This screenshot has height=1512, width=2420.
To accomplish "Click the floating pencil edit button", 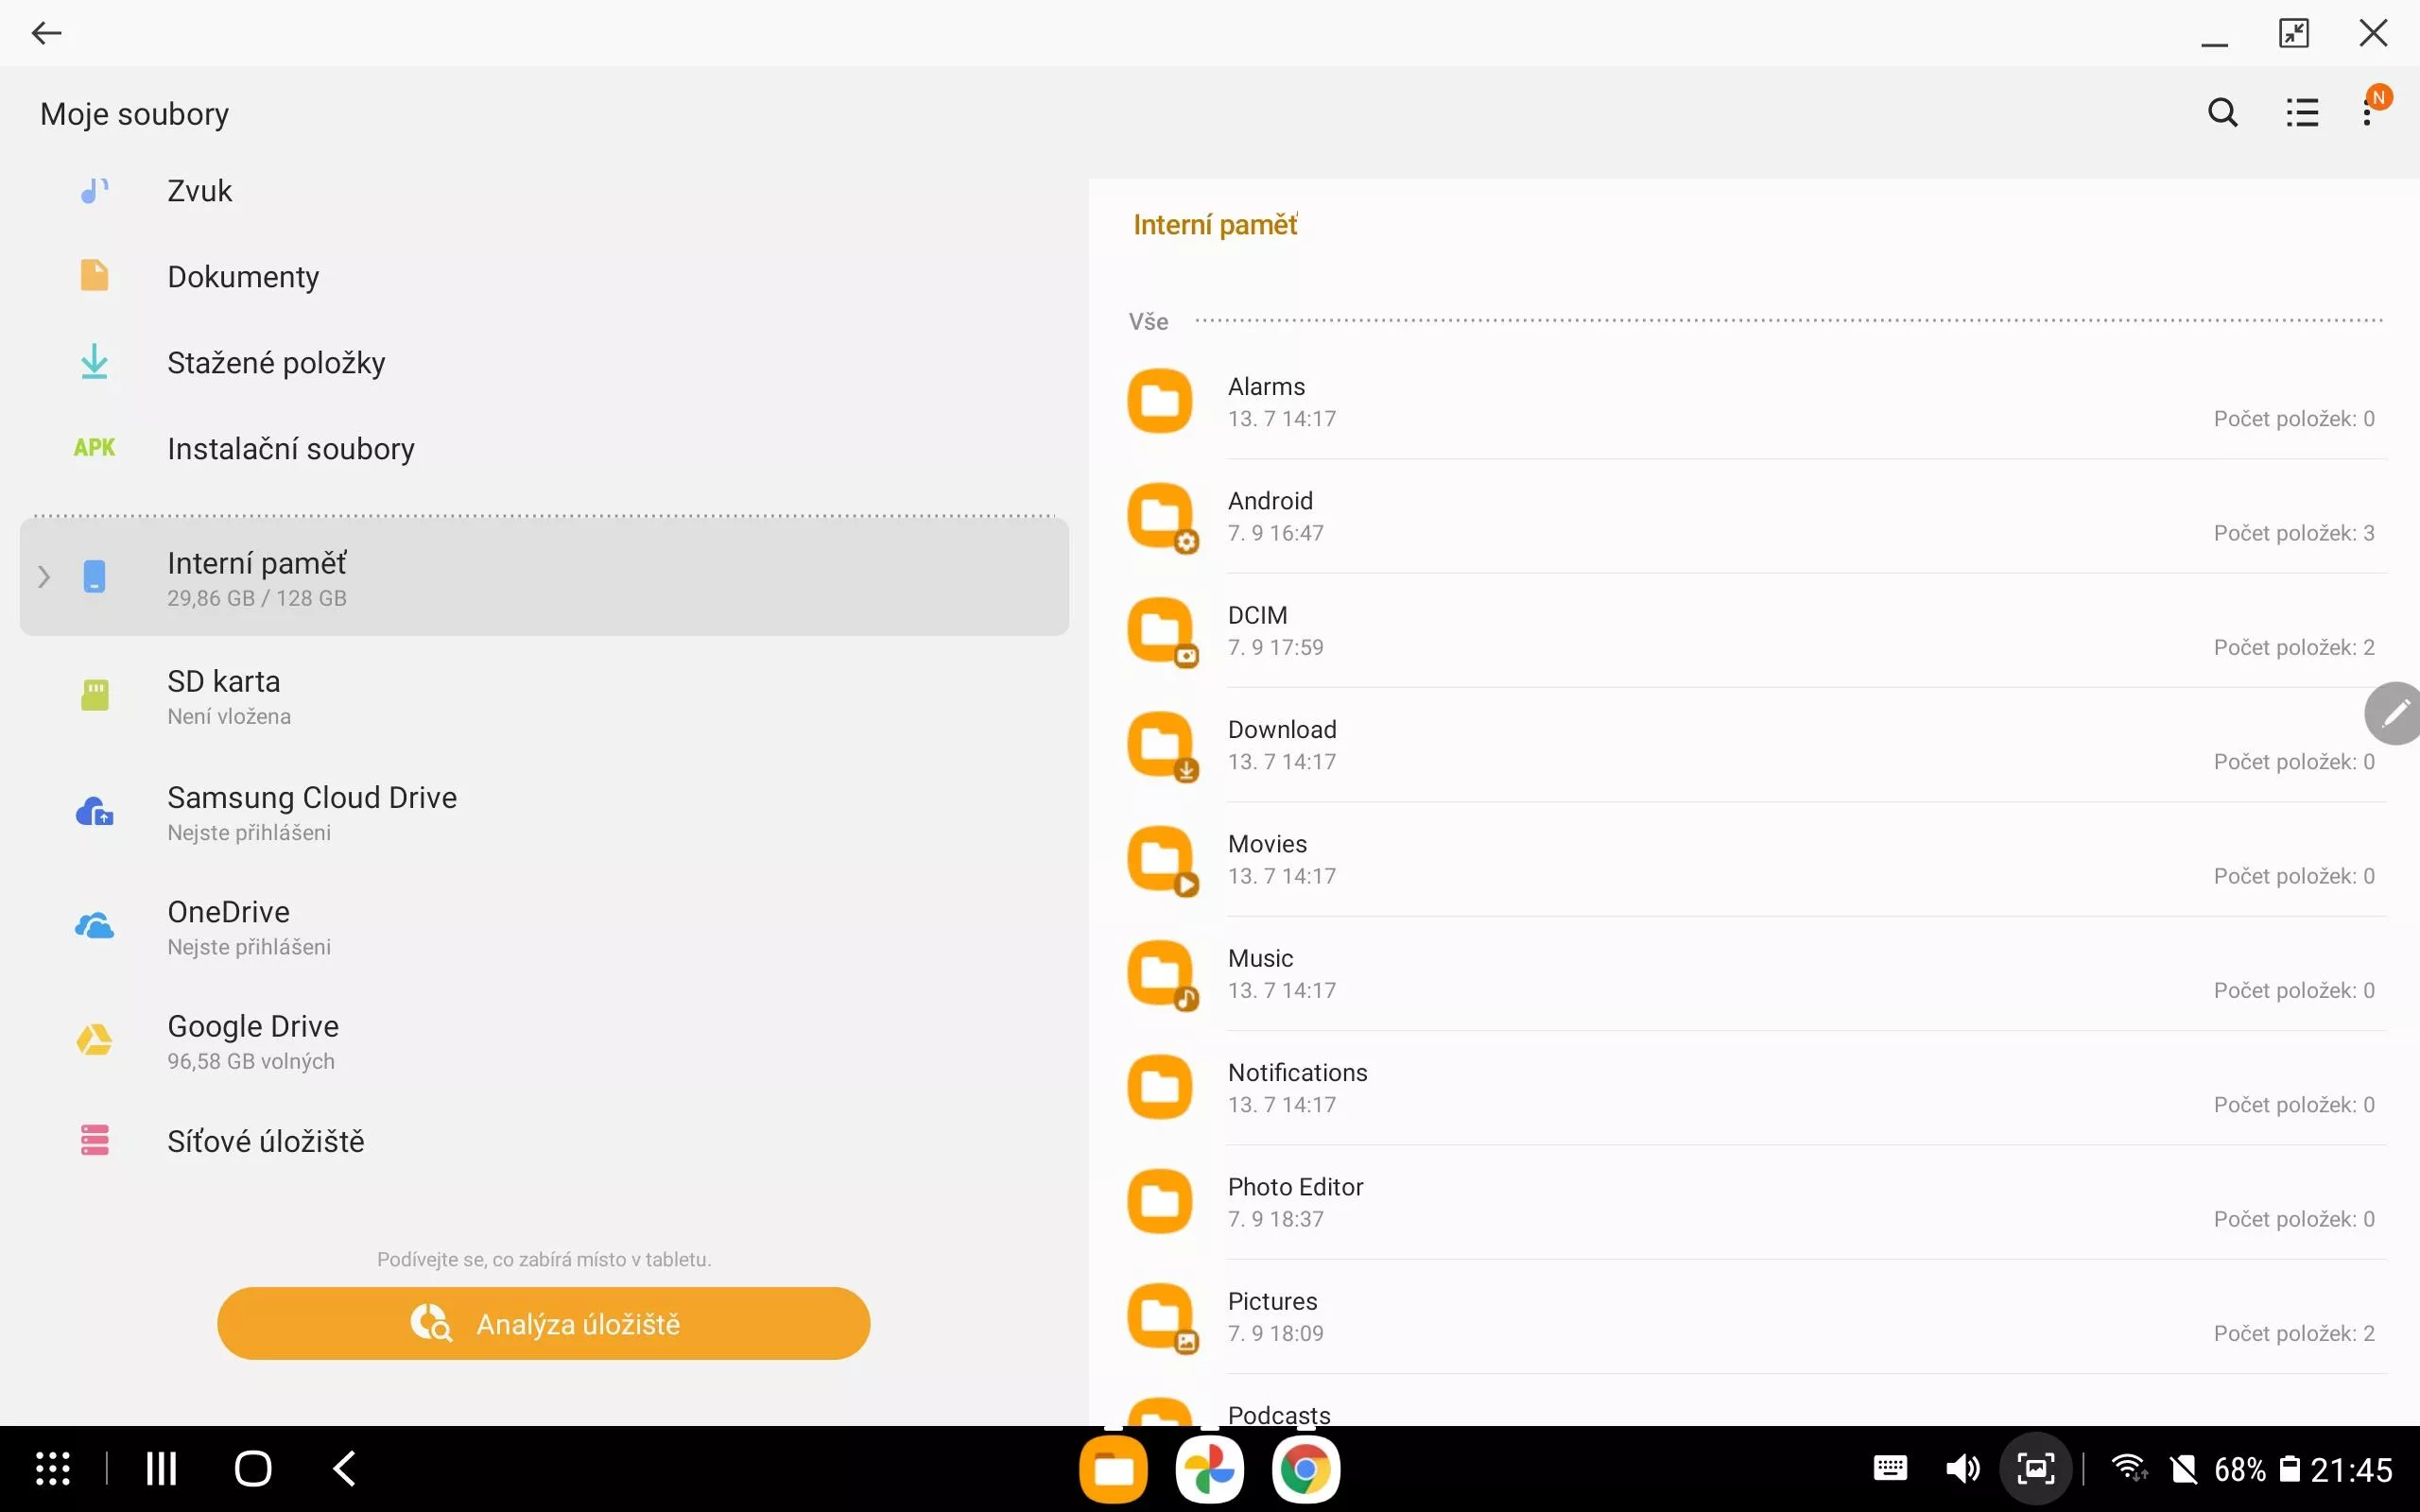I will point(2394,713).
